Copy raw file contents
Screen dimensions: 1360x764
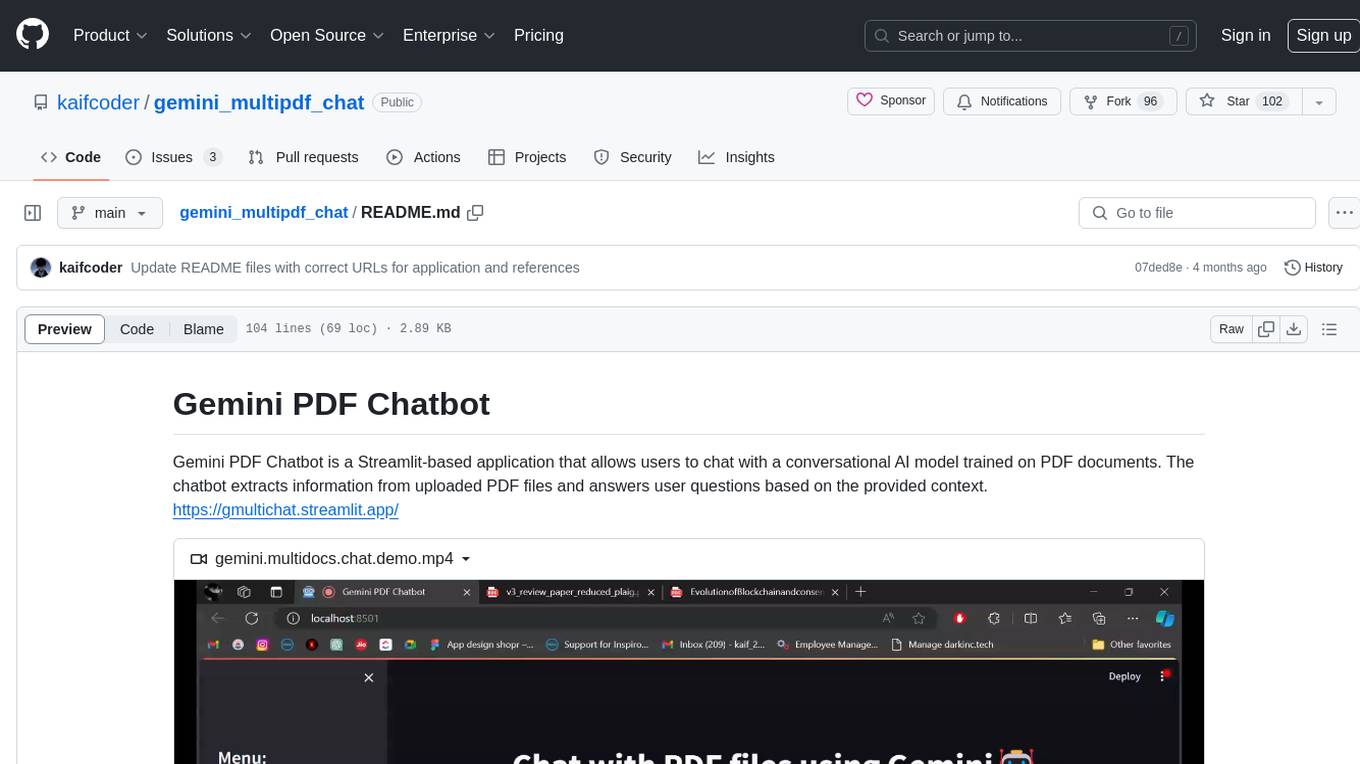[1266, 329]
